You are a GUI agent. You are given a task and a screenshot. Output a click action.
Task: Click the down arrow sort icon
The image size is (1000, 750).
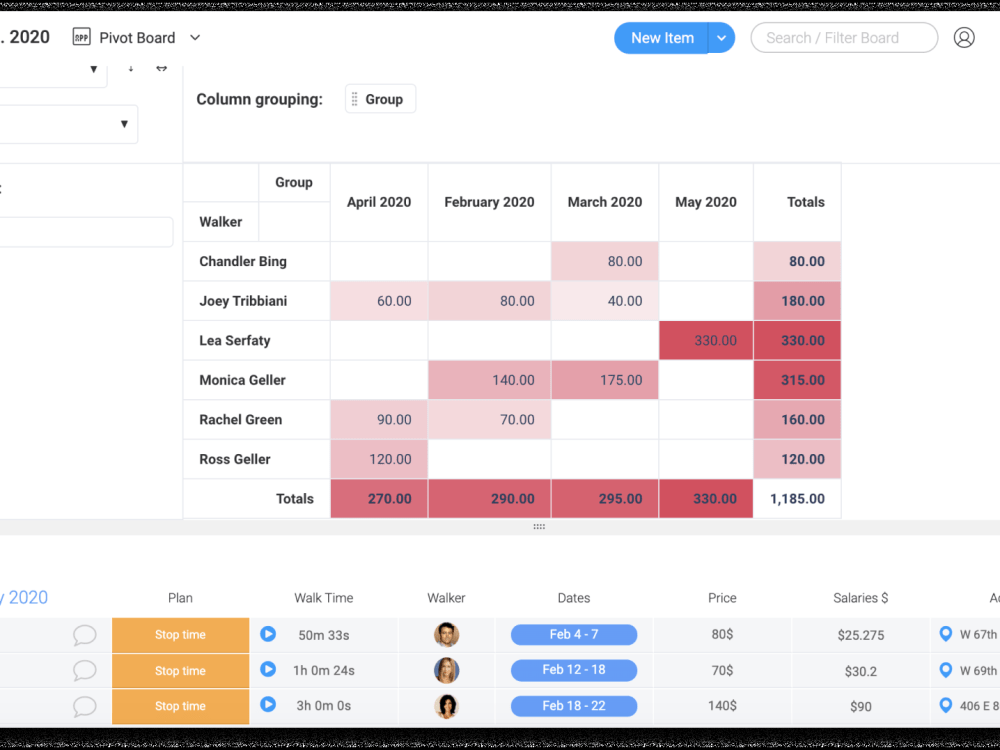(x=131, y=68)
